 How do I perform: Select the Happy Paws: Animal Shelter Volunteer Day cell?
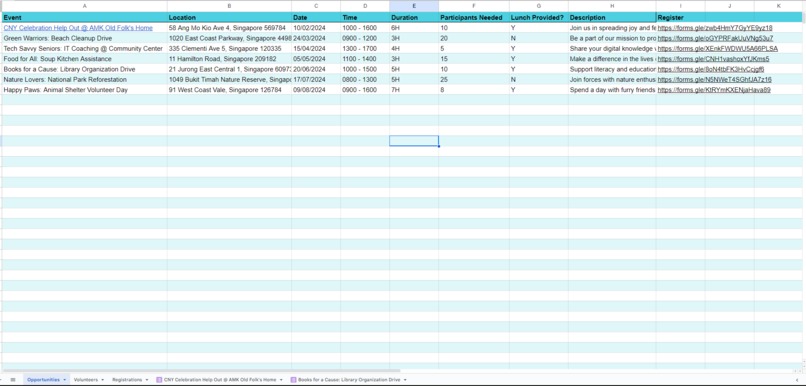click(x=84, y=90)
